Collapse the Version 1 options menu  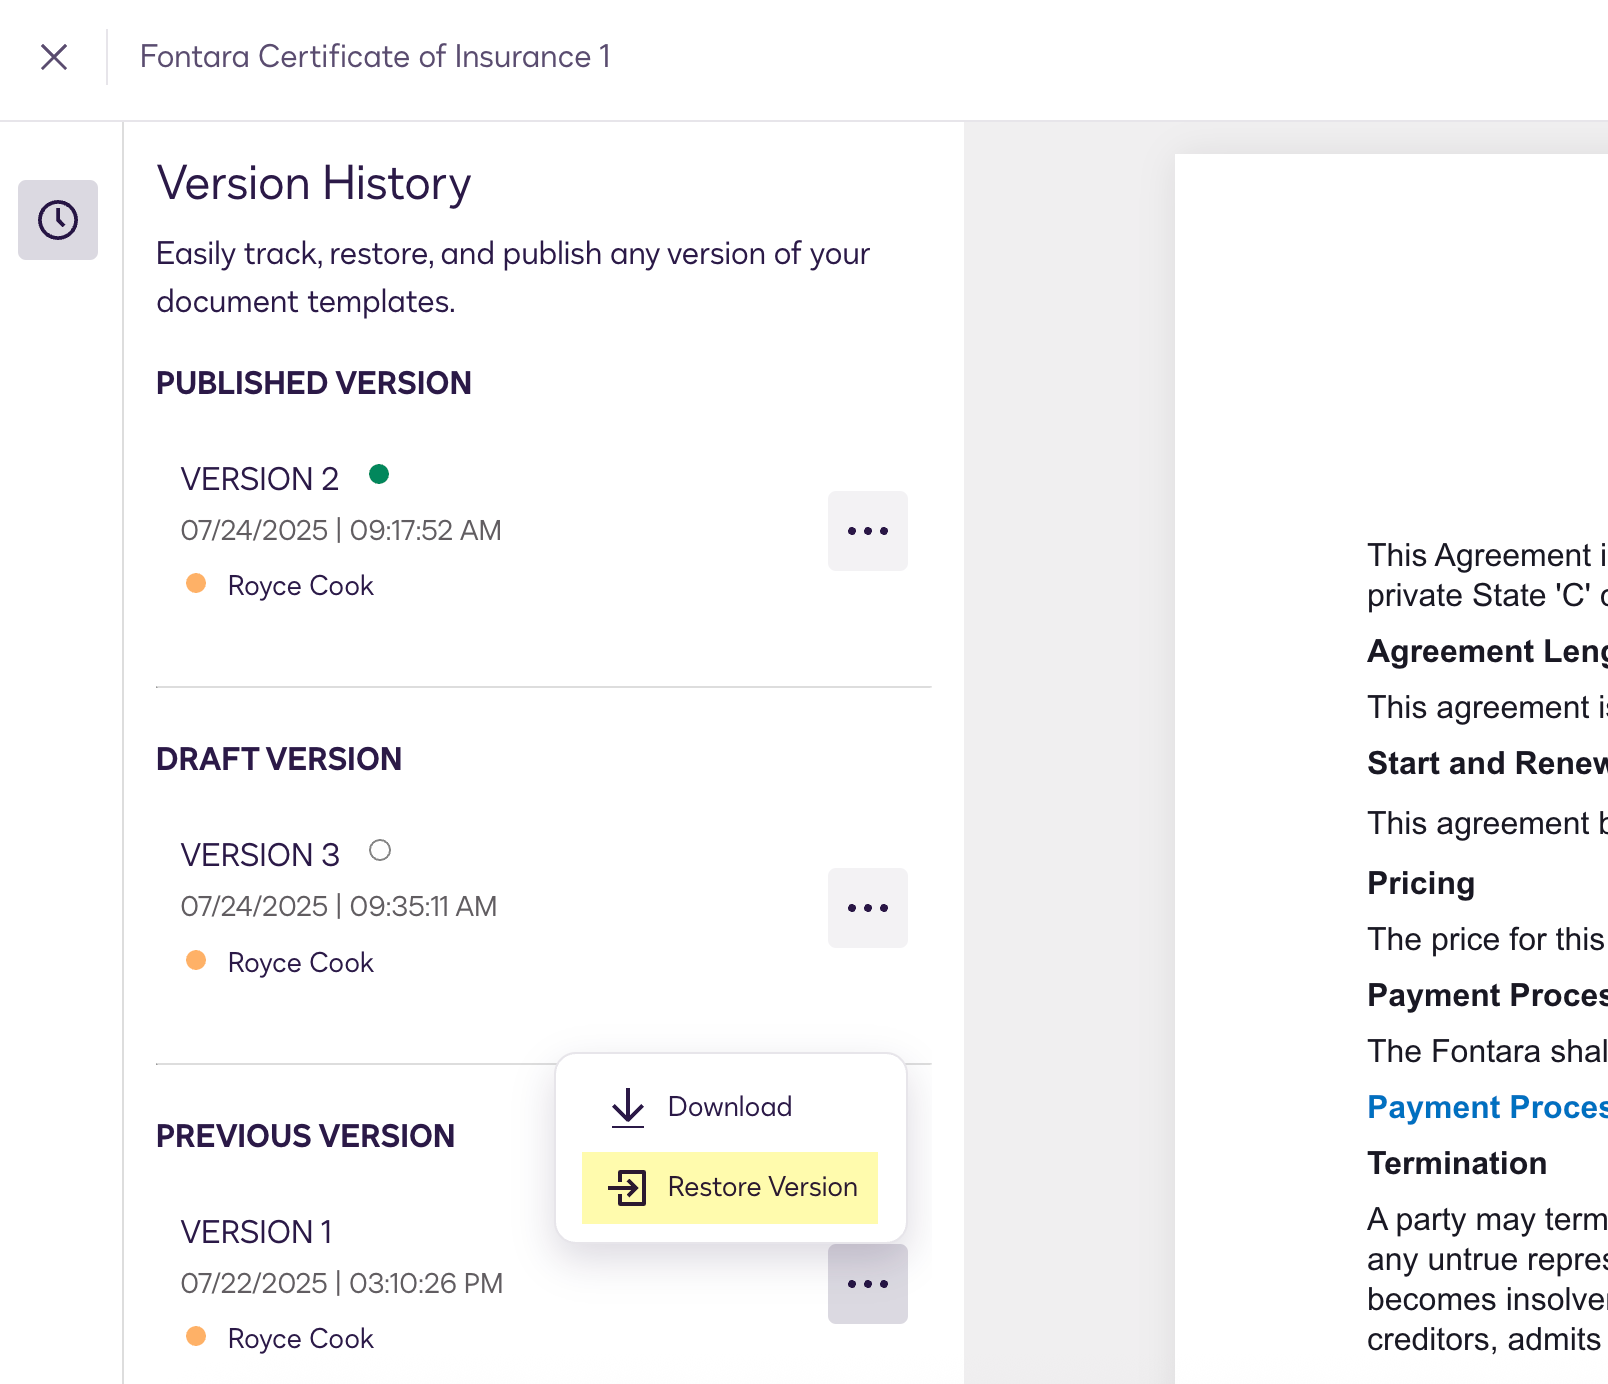tap(867, 1284)
